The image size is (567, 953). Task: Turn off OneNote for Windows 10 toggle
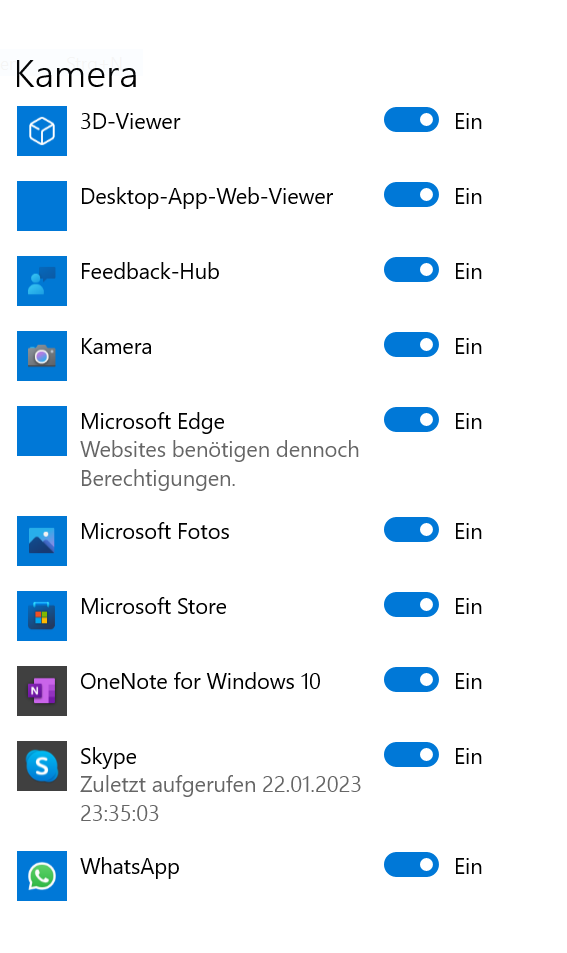point(411,679)
